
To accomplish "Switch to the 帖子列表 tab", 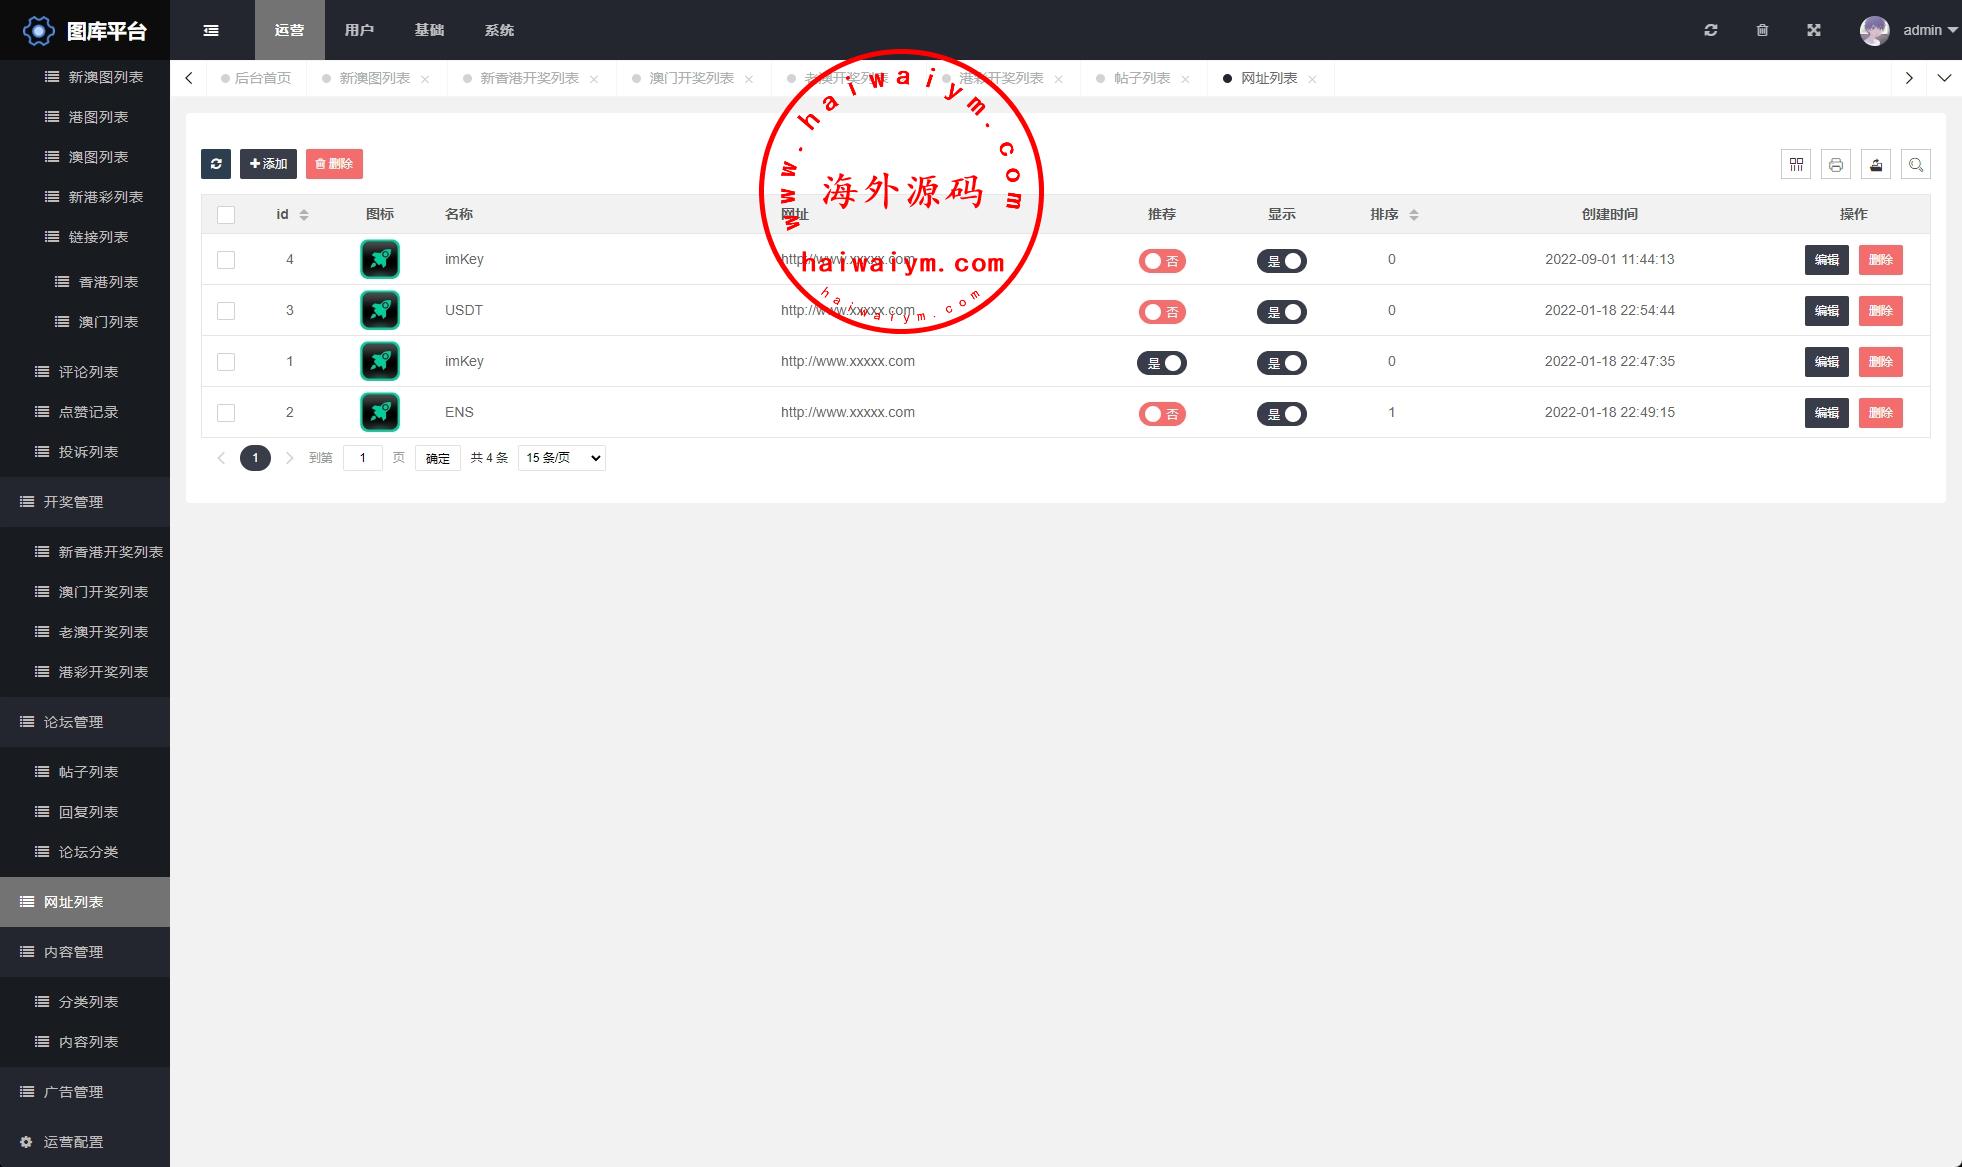I will [x=1142, y=78].
